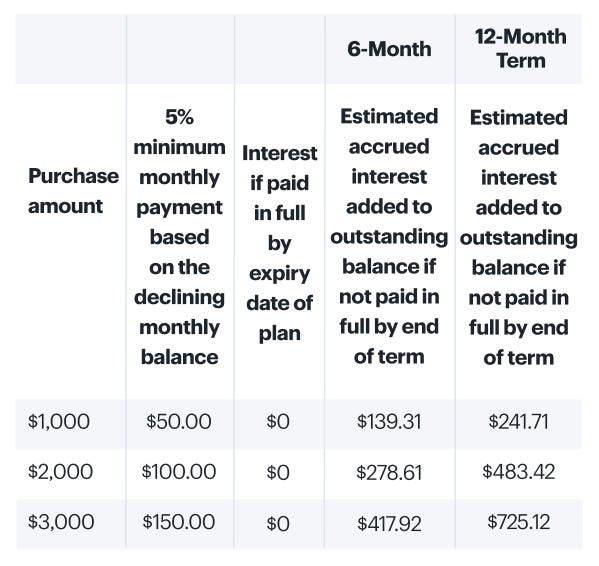599x566 pixels.
Task: Select the $150.00 minimum payment cell
Action: click(x=179, y=522)
